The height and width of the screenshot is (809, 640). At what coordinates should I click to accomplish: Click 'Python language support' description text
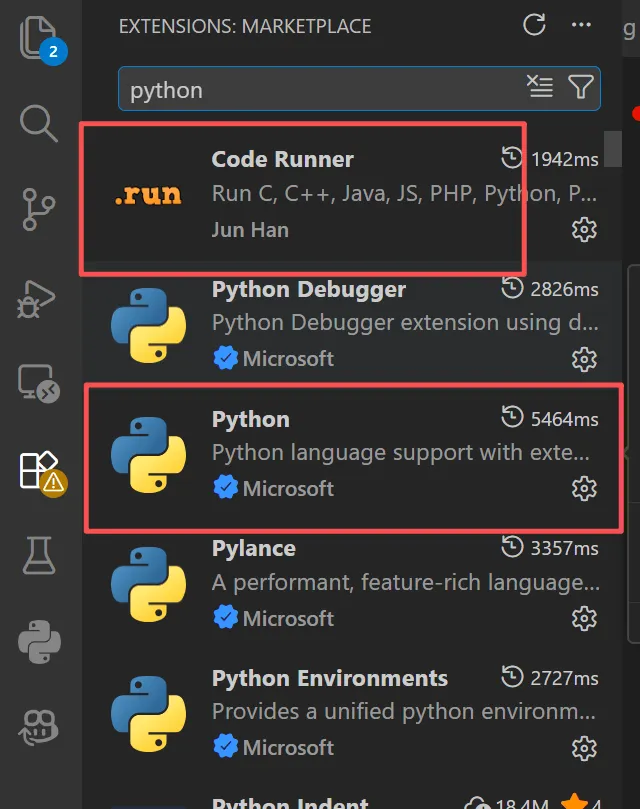point(401,453)
